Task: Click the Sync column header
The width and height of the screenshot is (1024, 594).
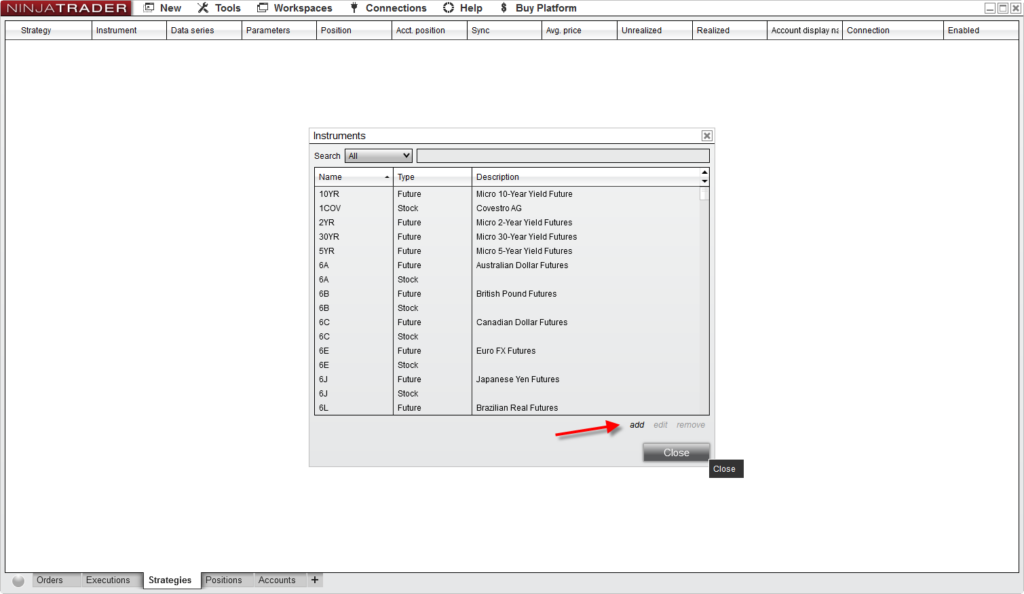Action: click(504, 30)
